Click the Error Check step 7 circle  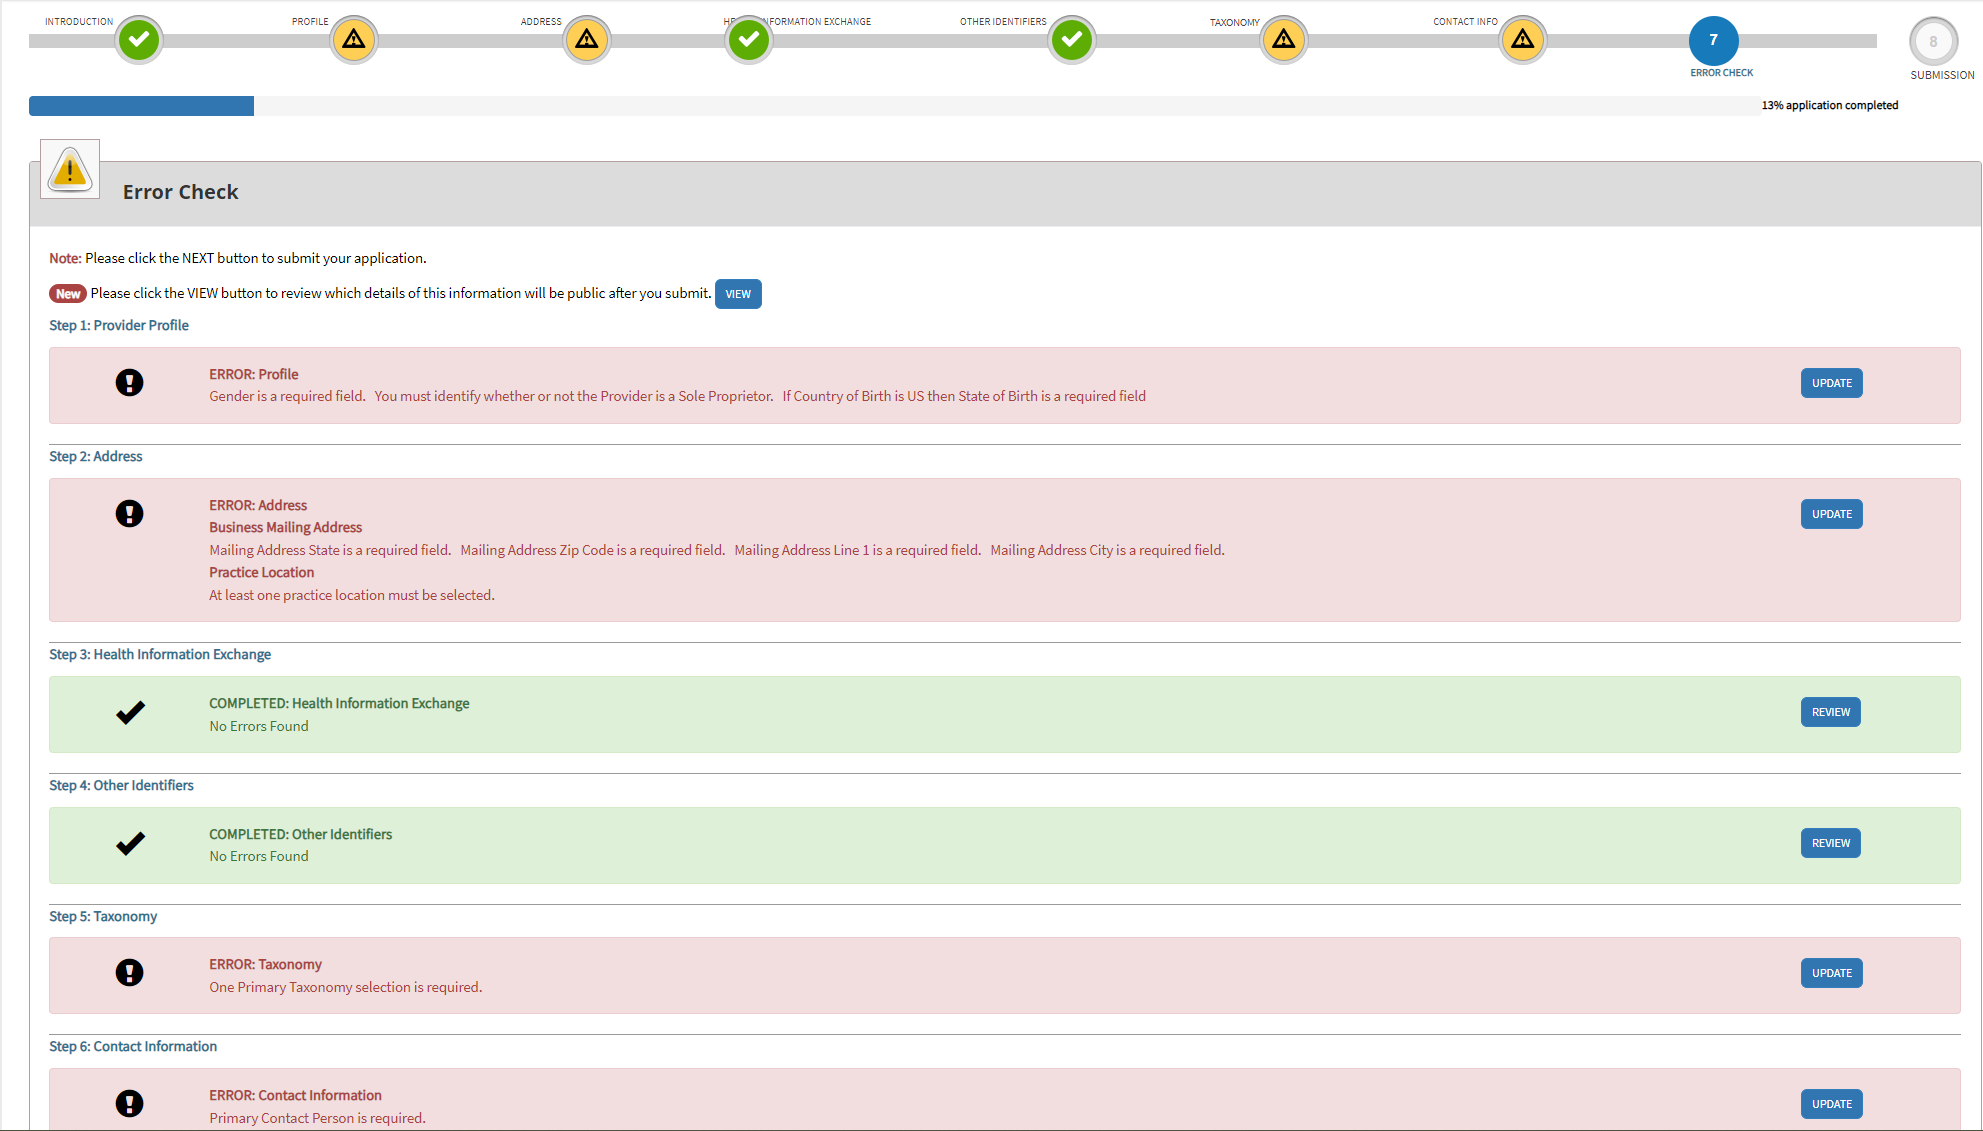pos(1713,40)
